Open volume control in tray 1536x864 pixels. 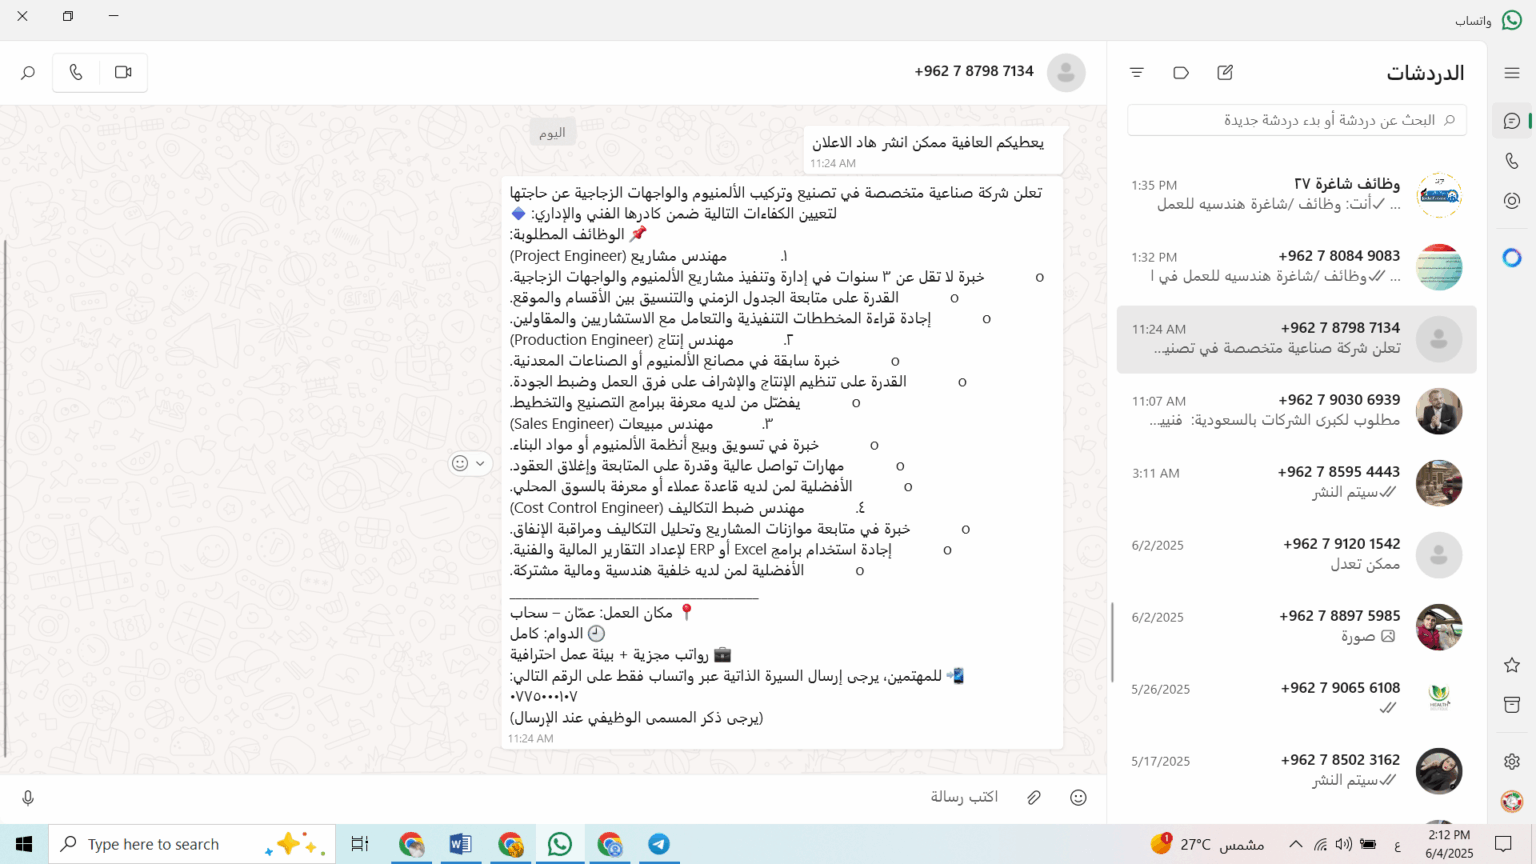[x=1344, y=844]
